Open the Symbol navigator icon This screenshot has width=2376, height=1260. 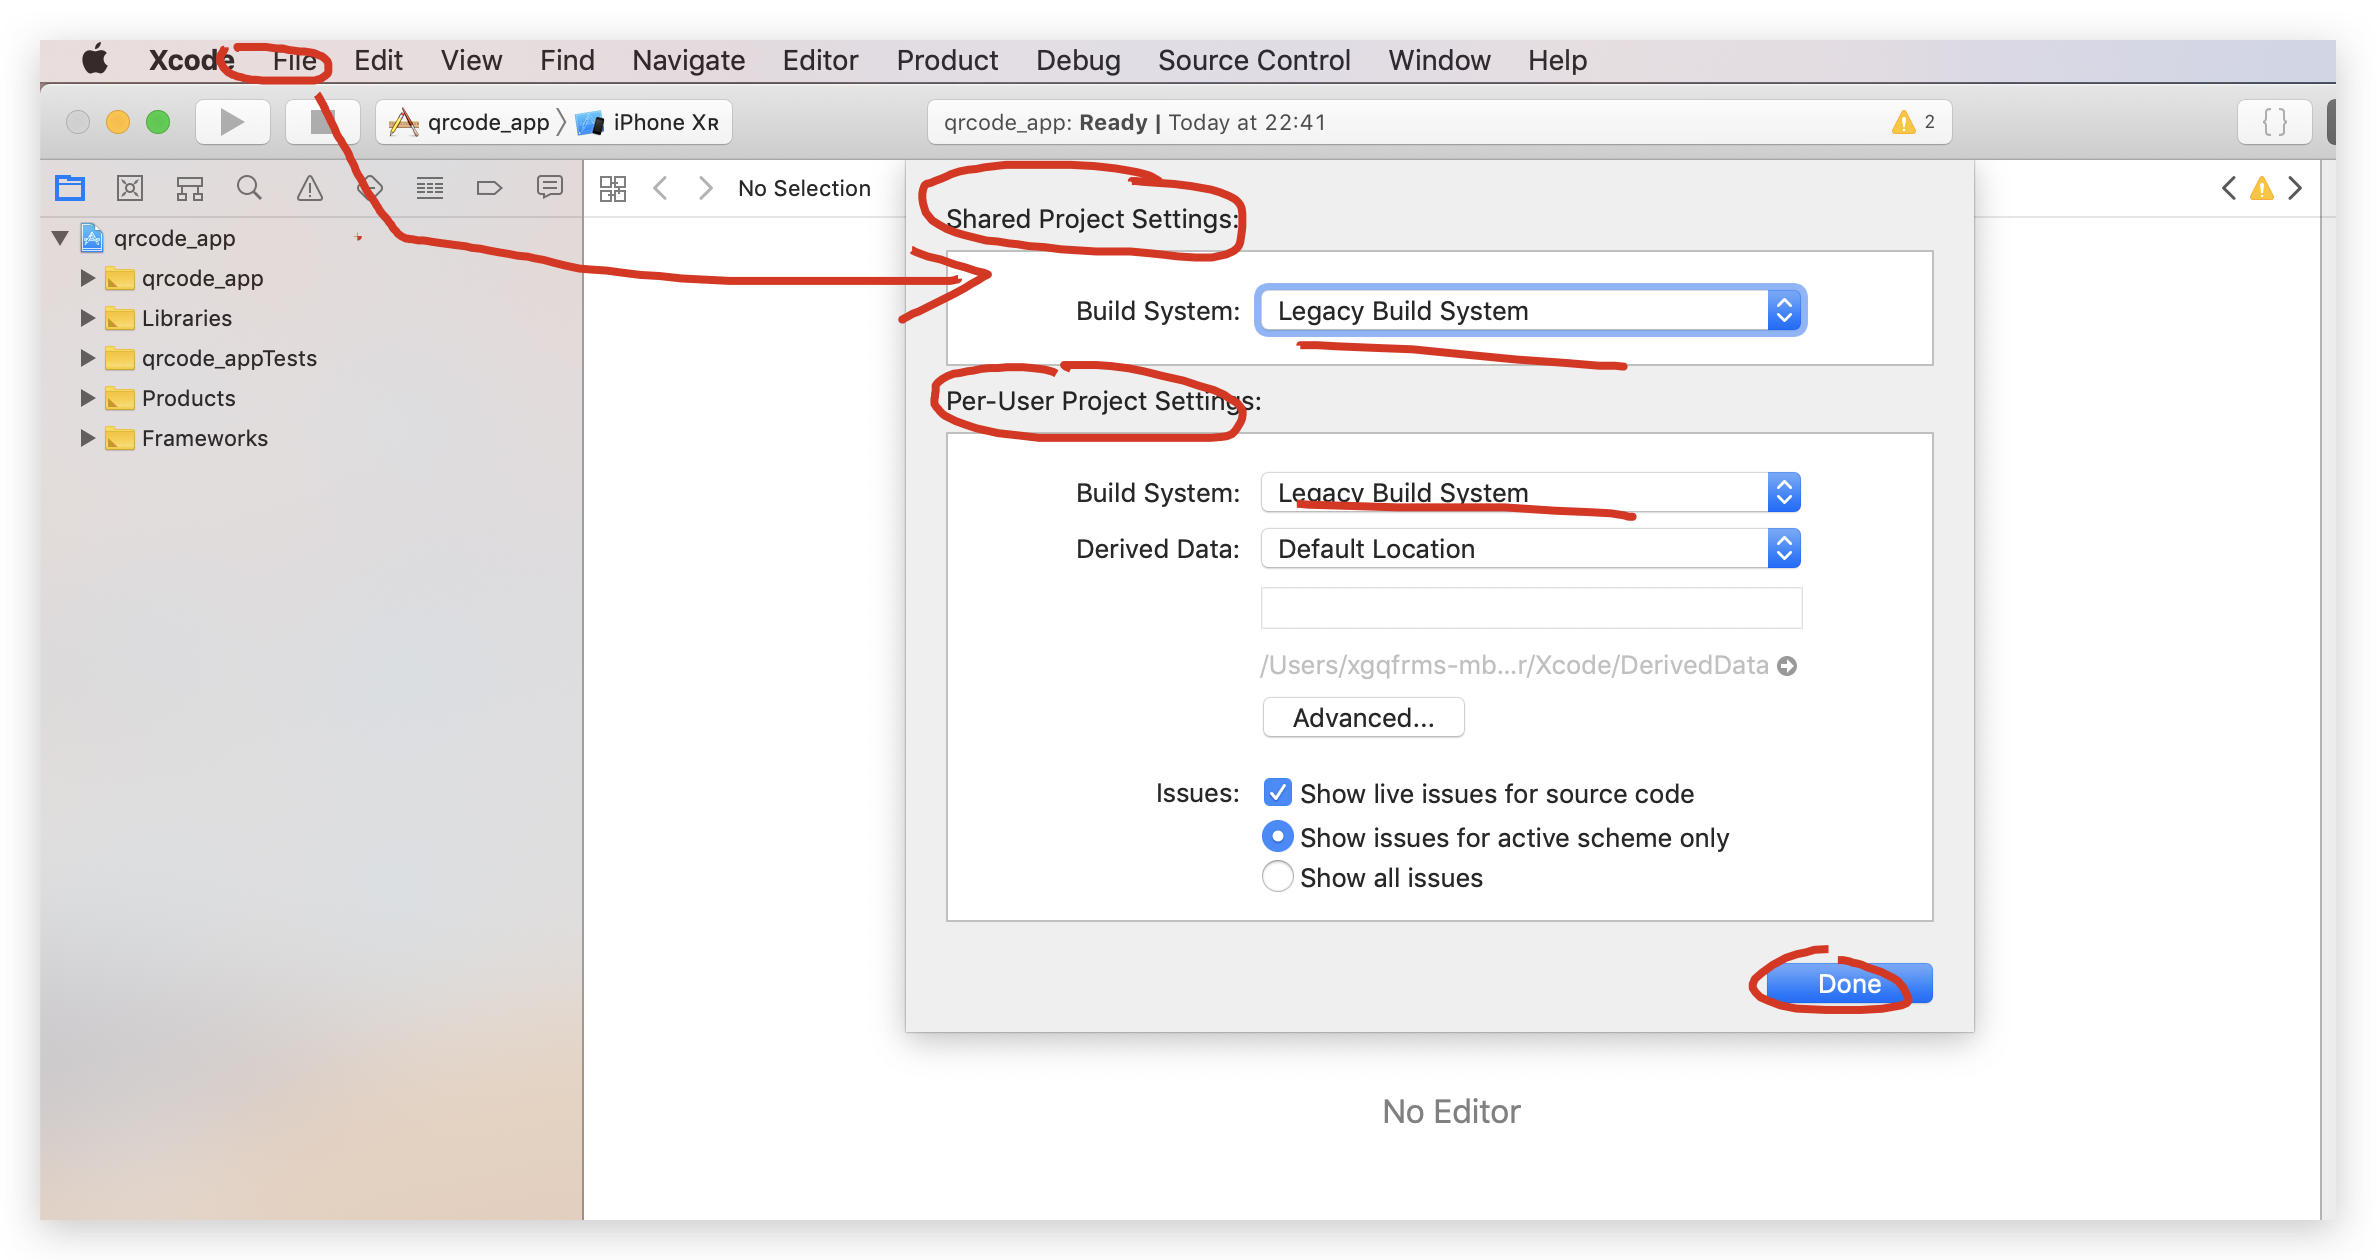(x=190, y=188)
